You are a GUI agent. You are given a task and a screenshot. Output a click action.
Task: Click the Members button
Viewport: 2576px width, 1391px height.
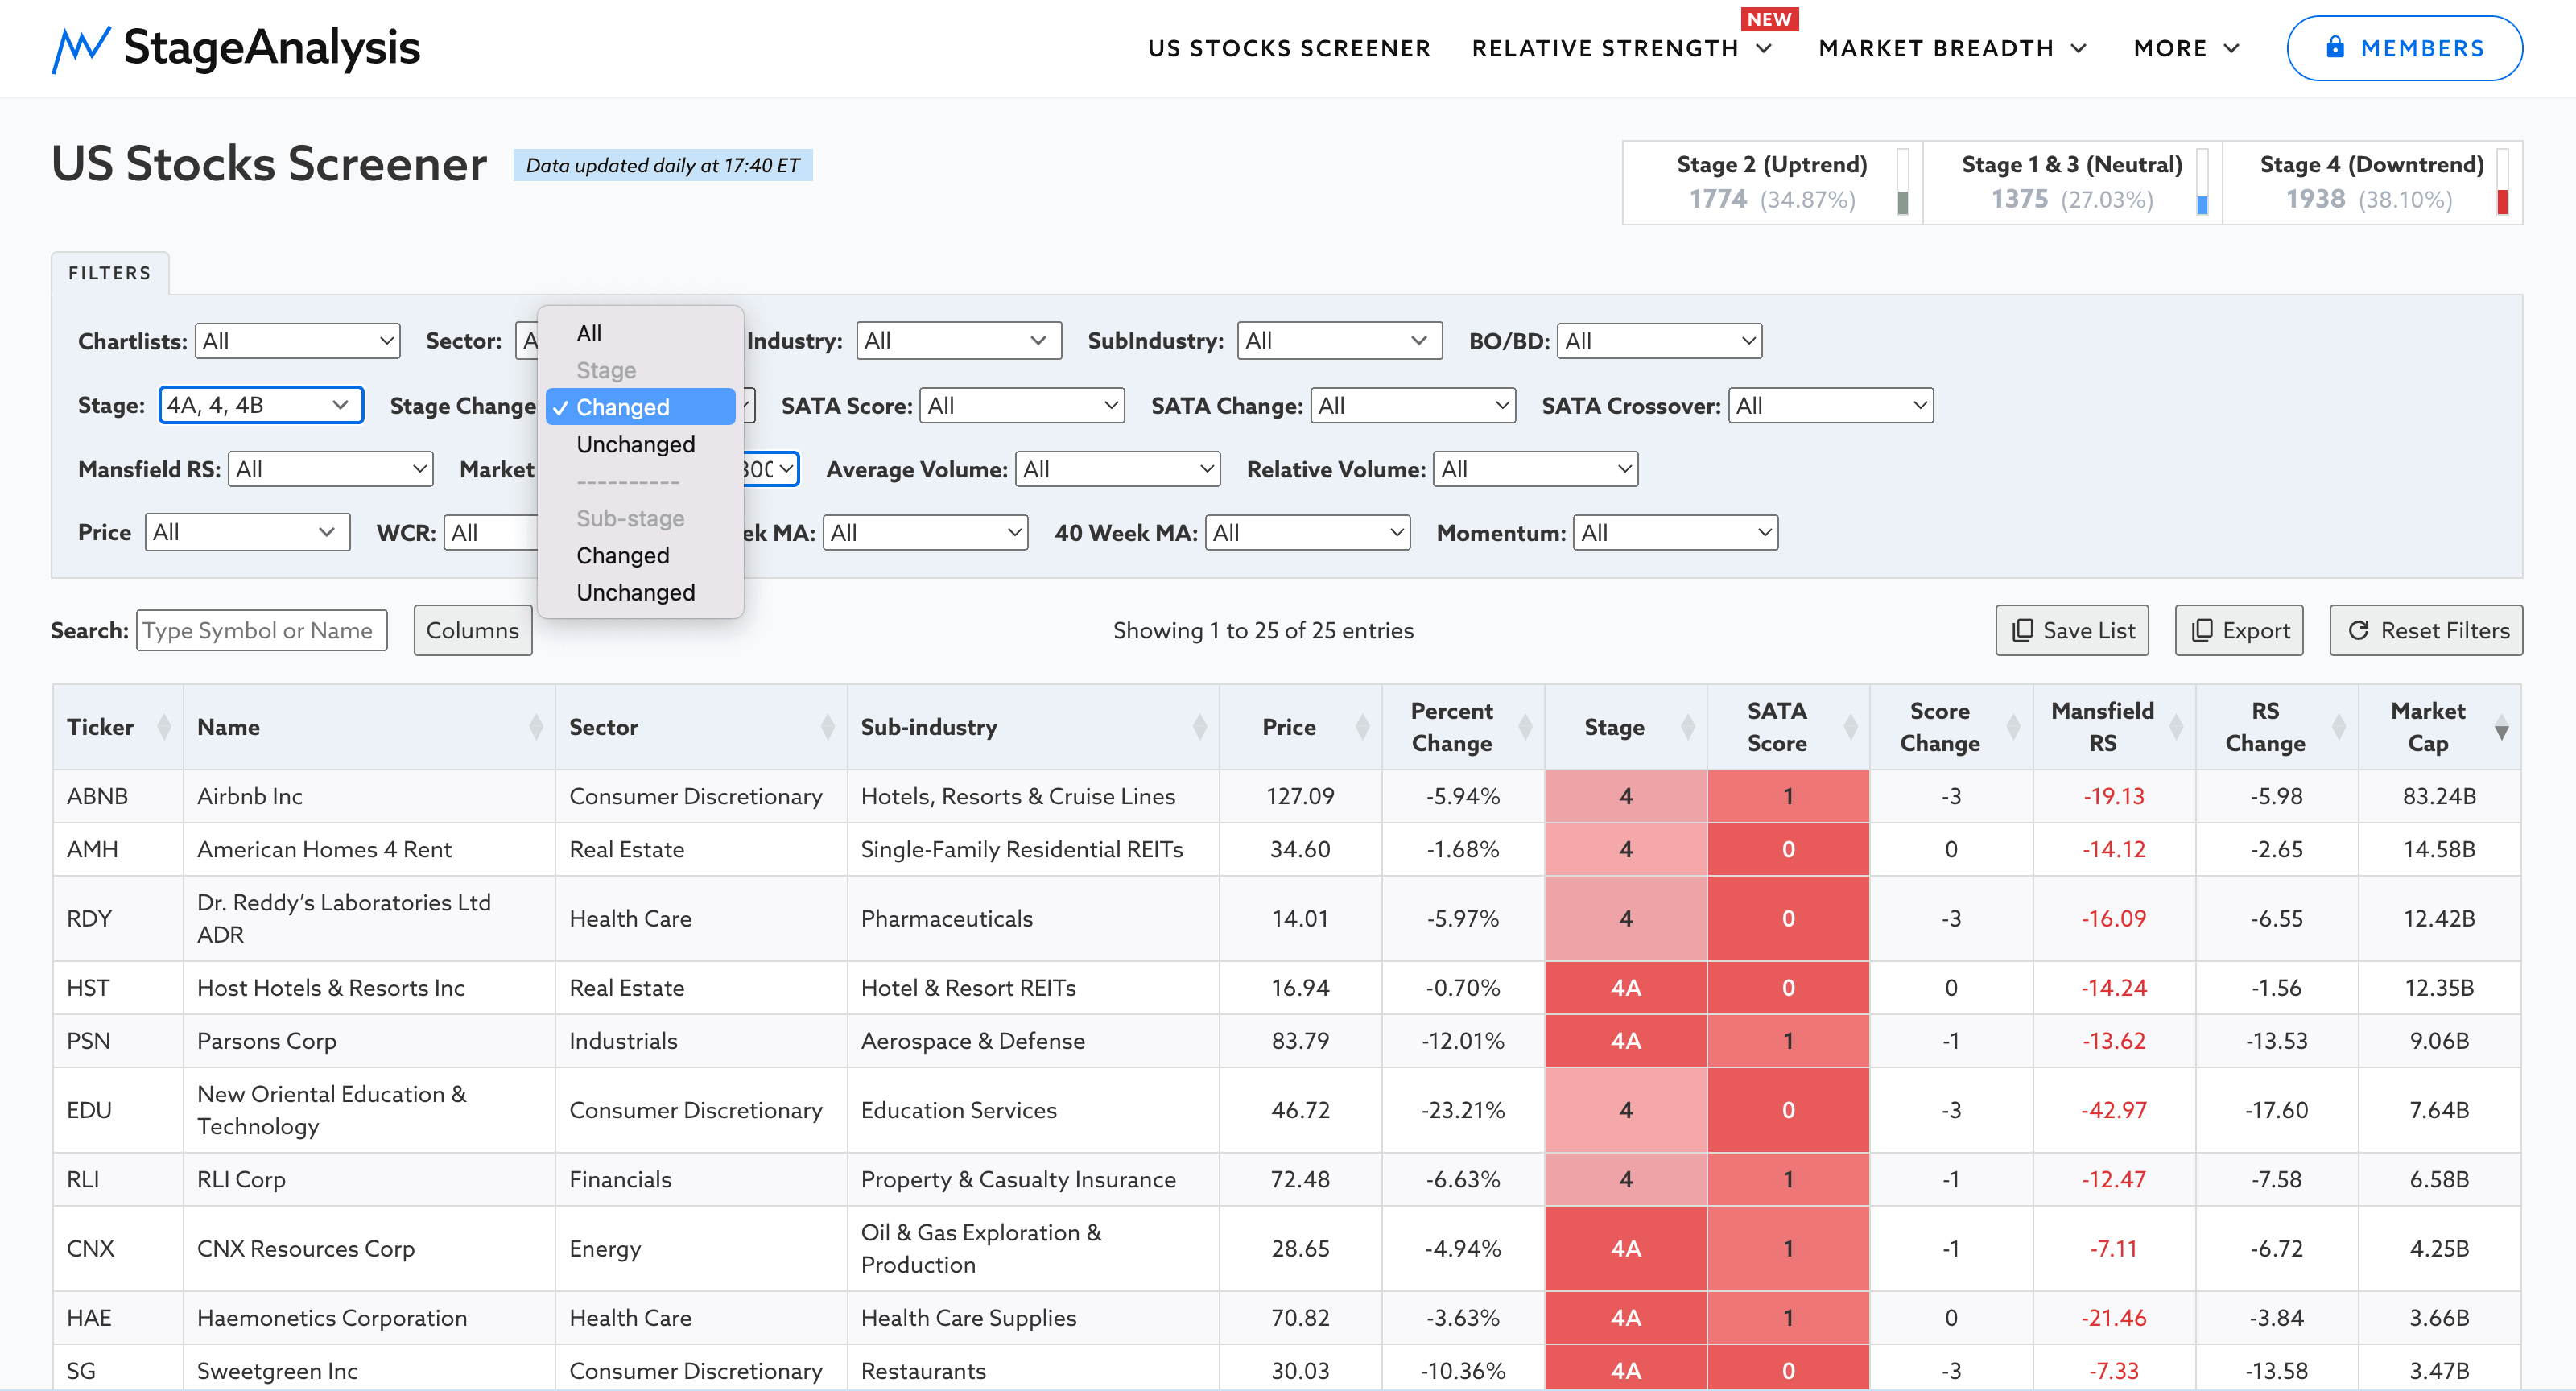coord(2404,48)
